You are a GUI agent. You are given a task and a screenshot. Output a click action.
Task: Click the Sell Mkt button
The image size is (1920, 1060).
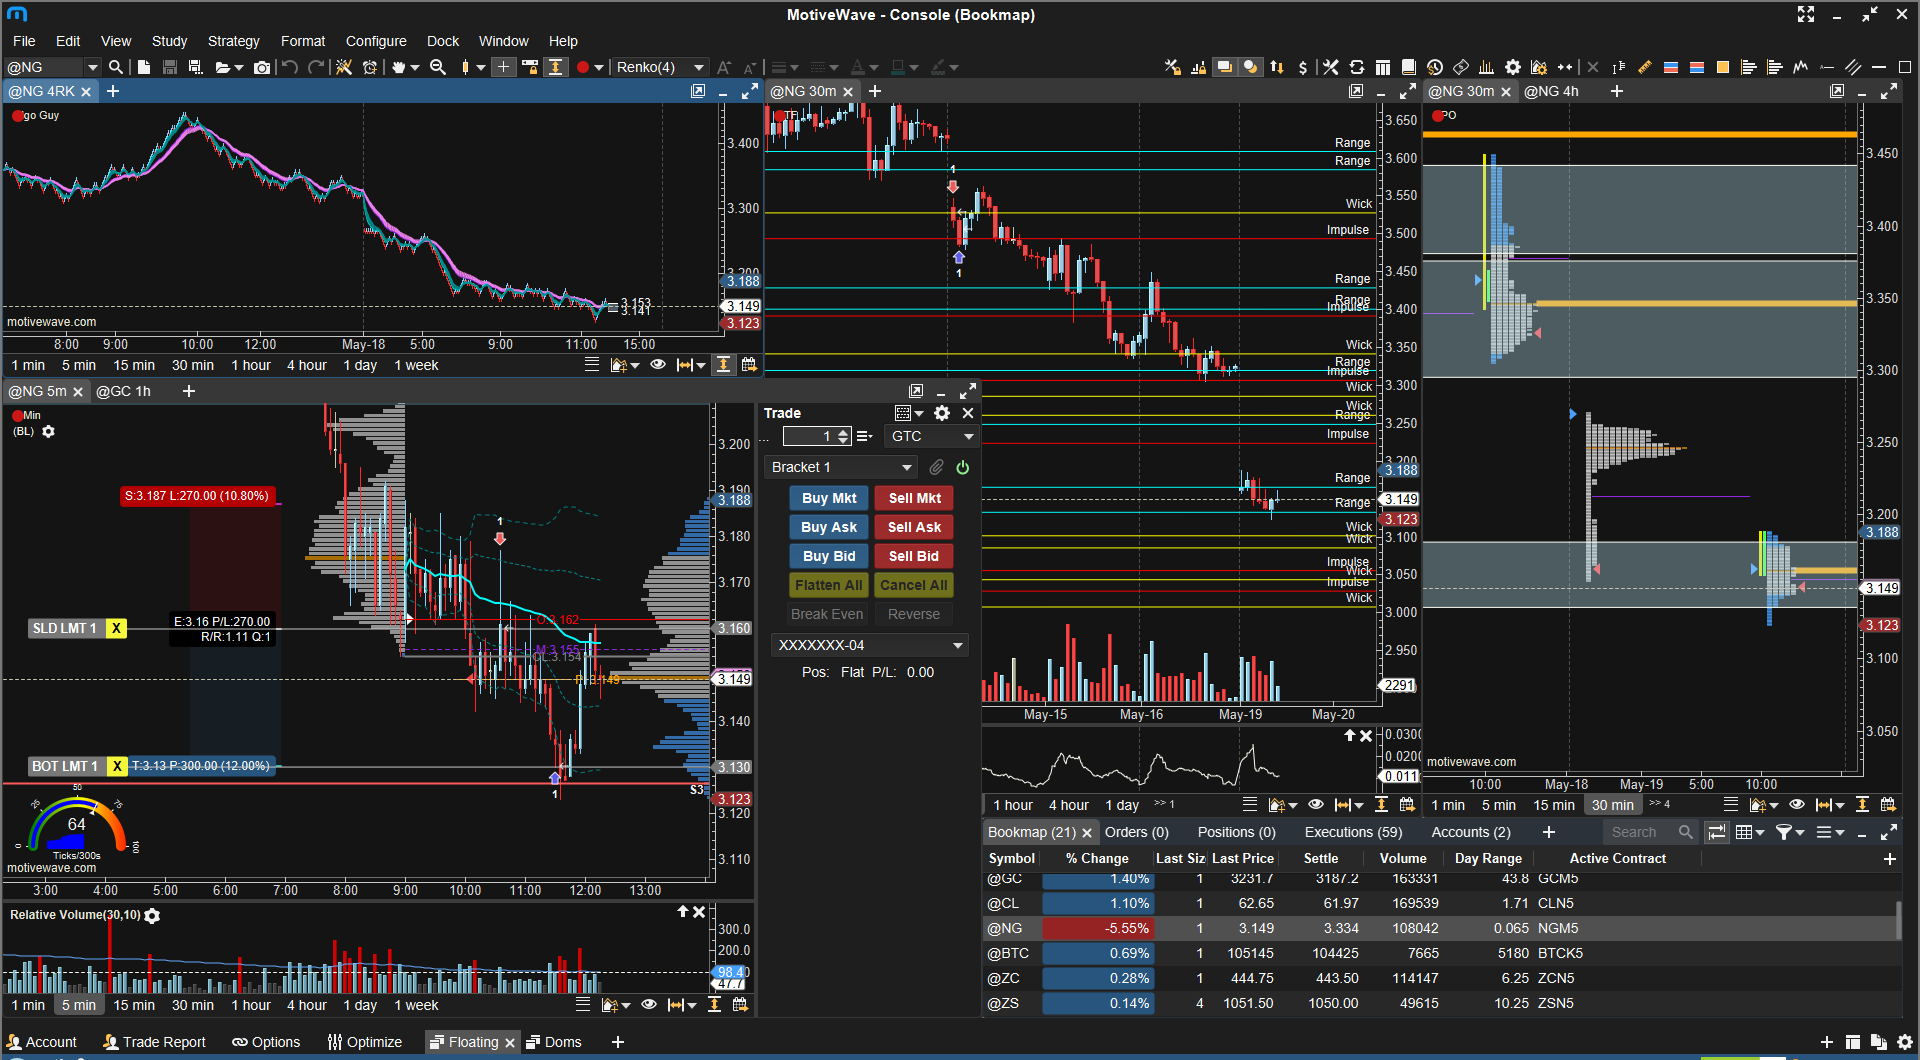(914, 498)
